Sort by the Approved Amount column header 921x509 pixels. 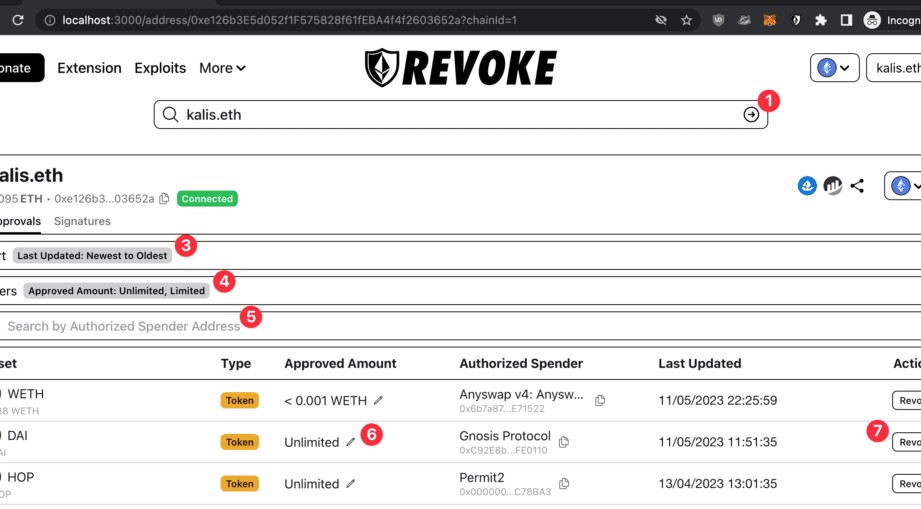(340, 363)
